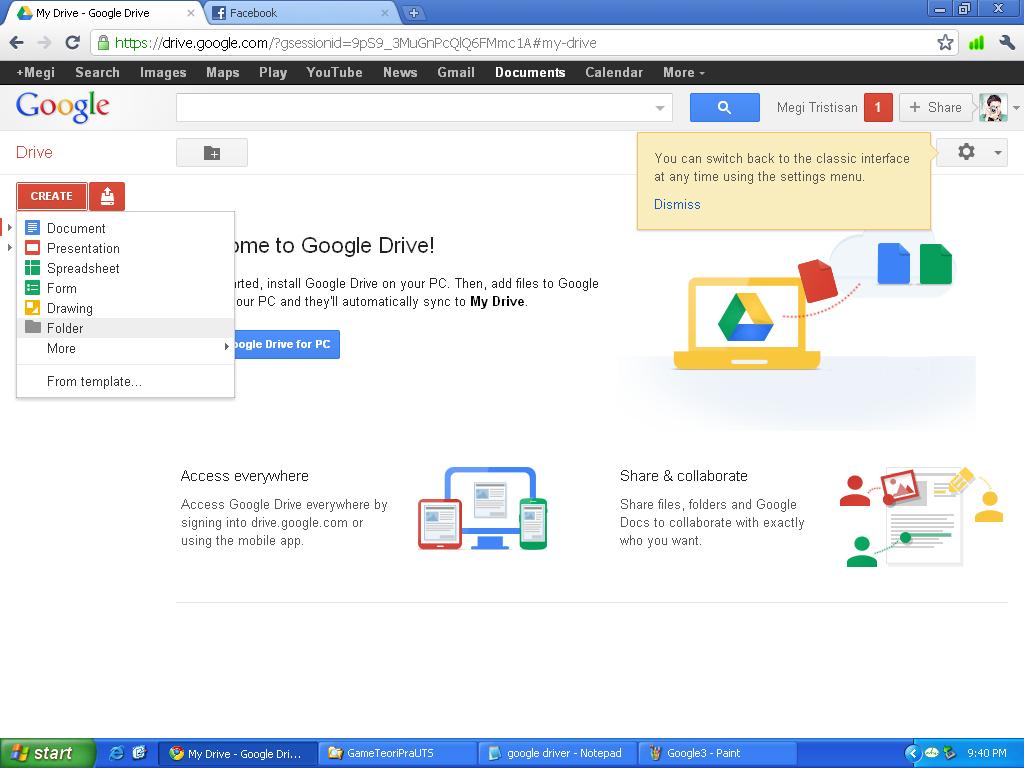This screenshot has width=1024, height=768.
Task: Open new browser tab button
Action: click(413, 12)
